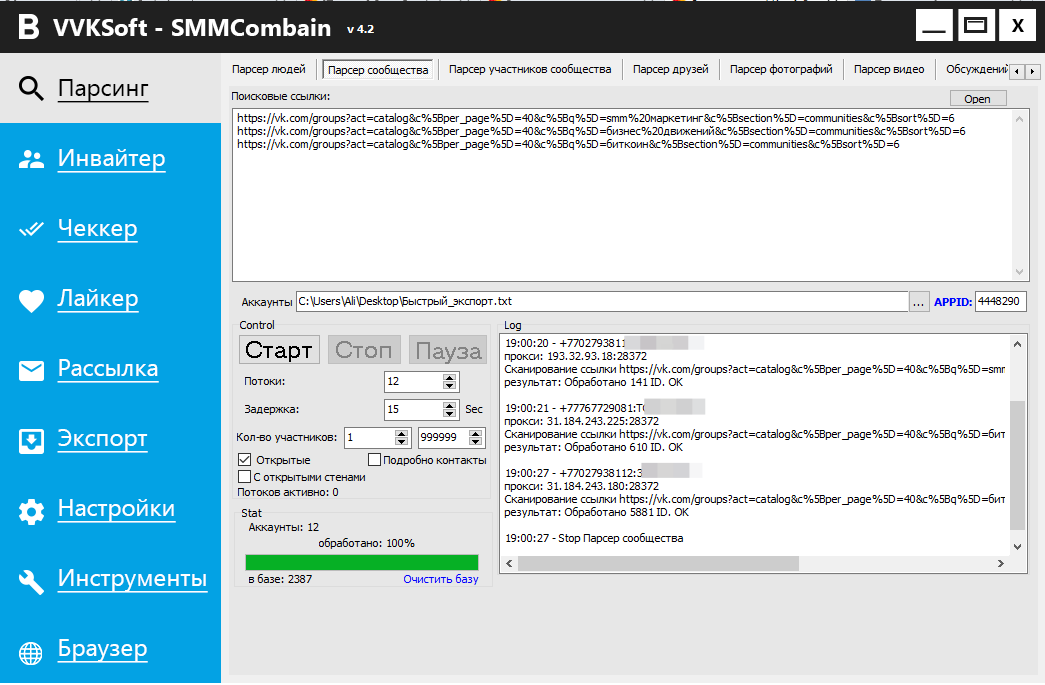The height and width of the screenshot is (685, 1045).
Task: Click the Задержка value field
Action: pyautogui.click(x=413, y=409)
